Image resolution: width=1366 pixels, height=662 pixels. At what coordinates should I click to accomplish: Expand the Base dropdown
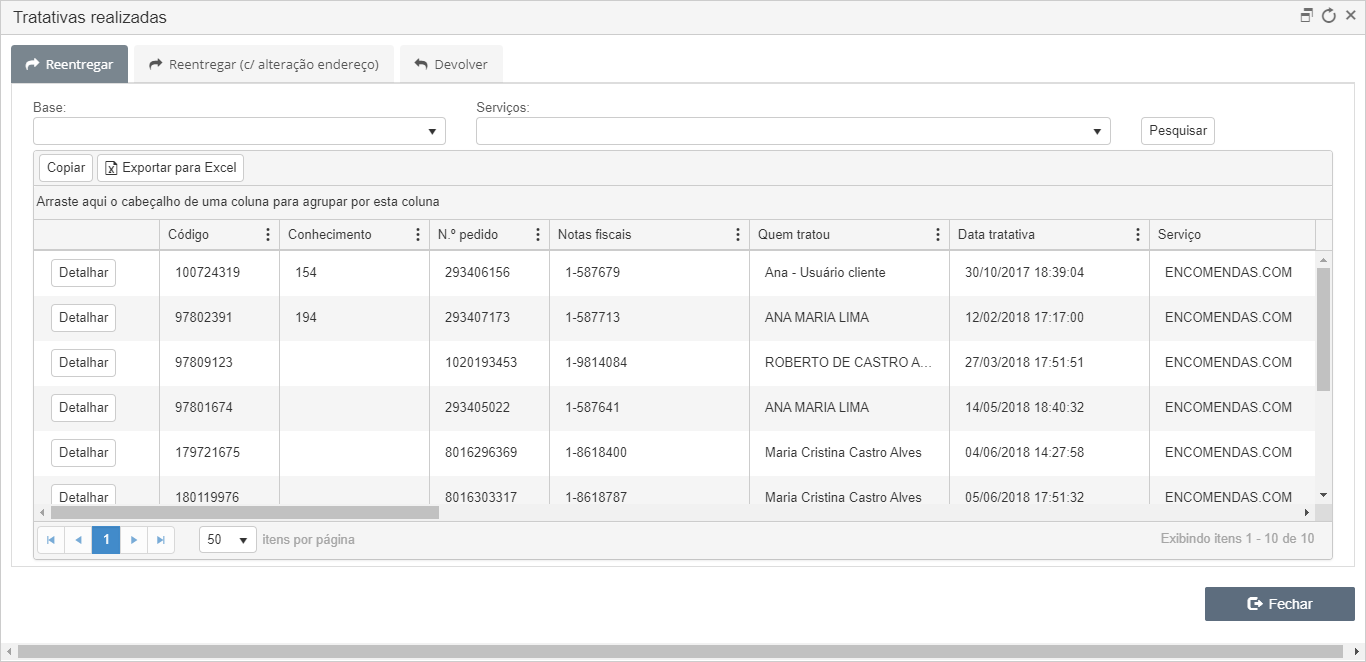[x=432, y=131]
